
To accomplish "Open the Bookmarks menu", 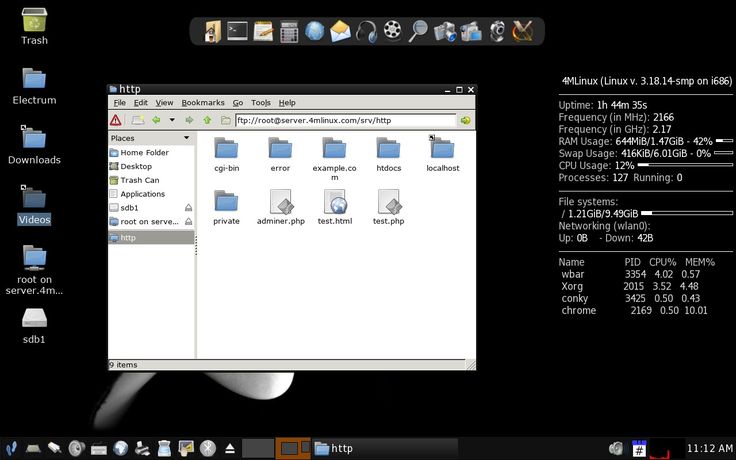I will 203,103.
